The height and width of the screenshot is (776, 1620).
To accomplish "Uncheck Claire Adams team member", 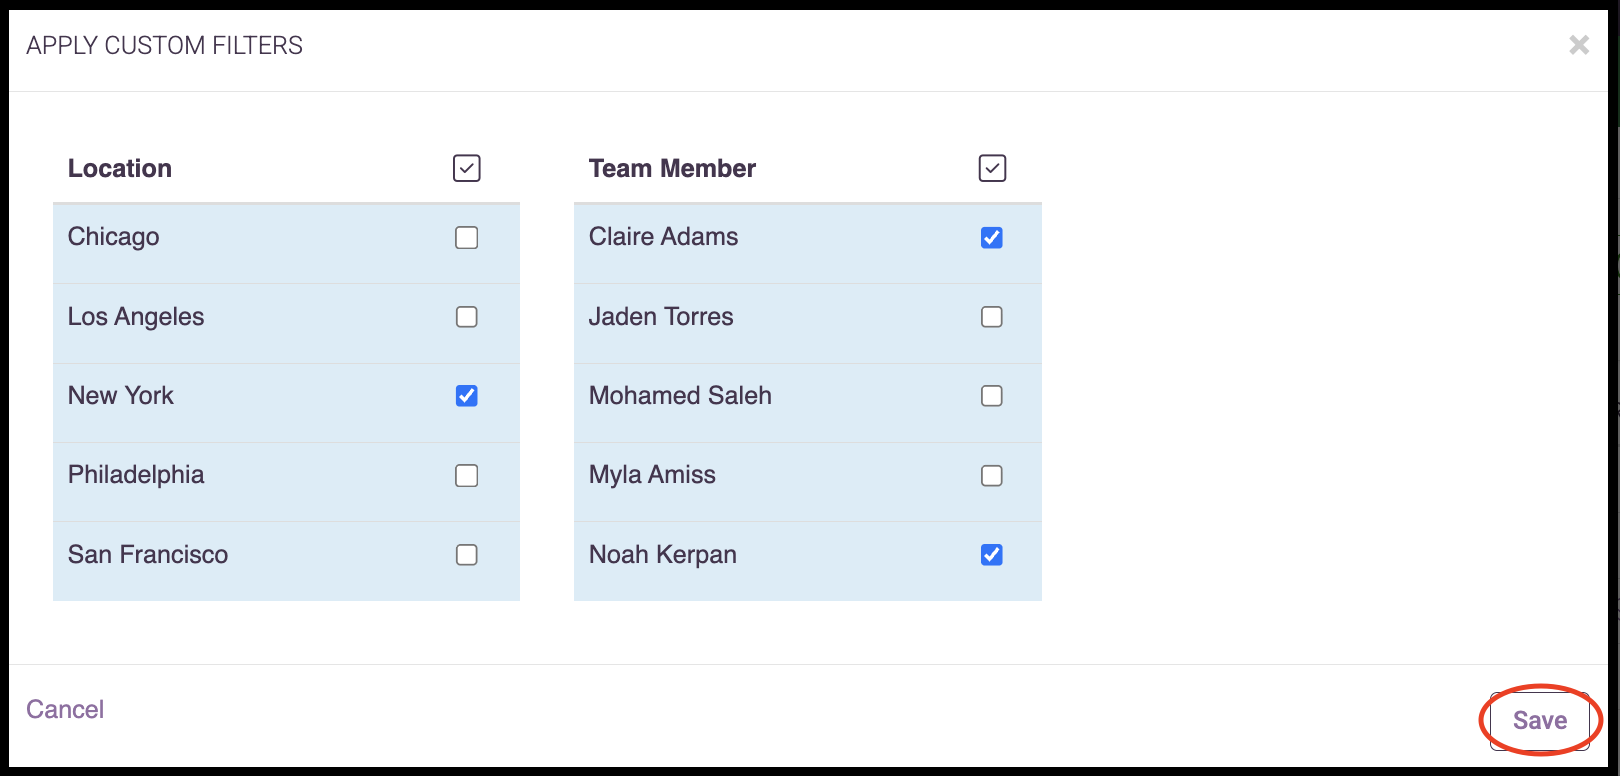I will tap(992, 238).
